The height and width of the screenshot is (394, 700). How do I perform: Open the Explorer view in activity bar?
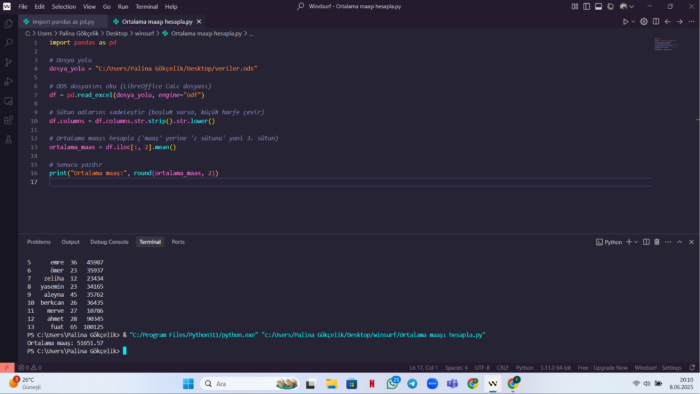pyautogui.click(x=8, y=24)
